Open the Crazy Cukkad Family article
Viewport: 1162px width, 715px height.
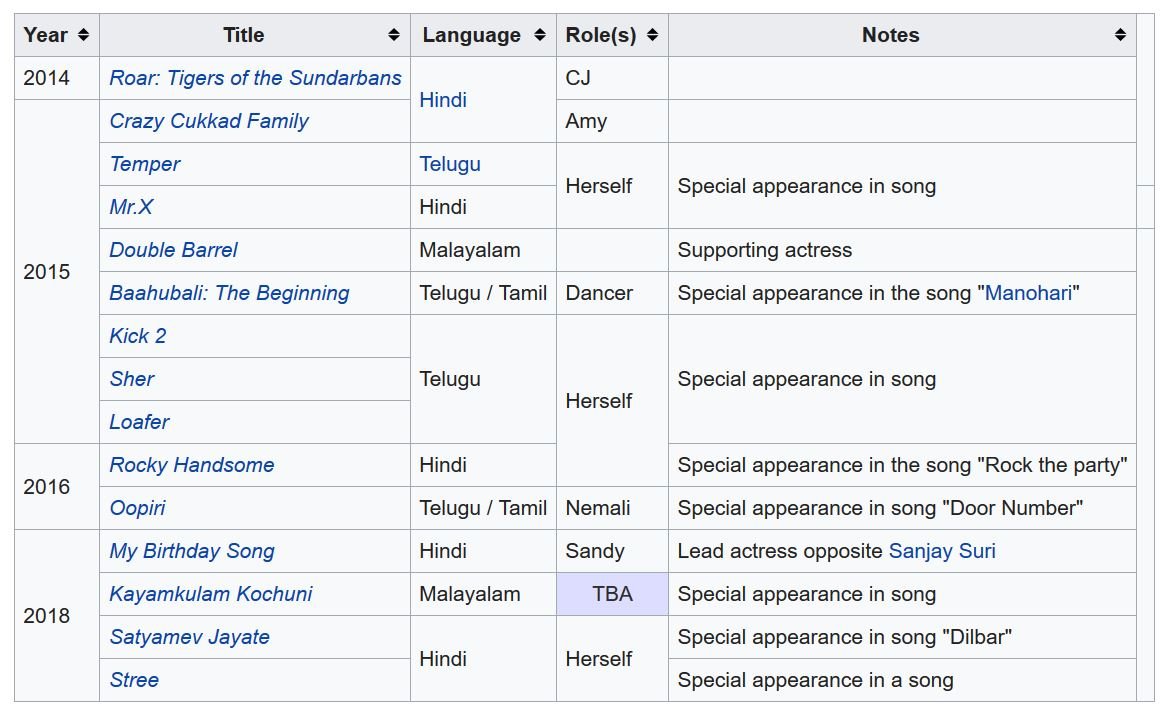point(208,121)
